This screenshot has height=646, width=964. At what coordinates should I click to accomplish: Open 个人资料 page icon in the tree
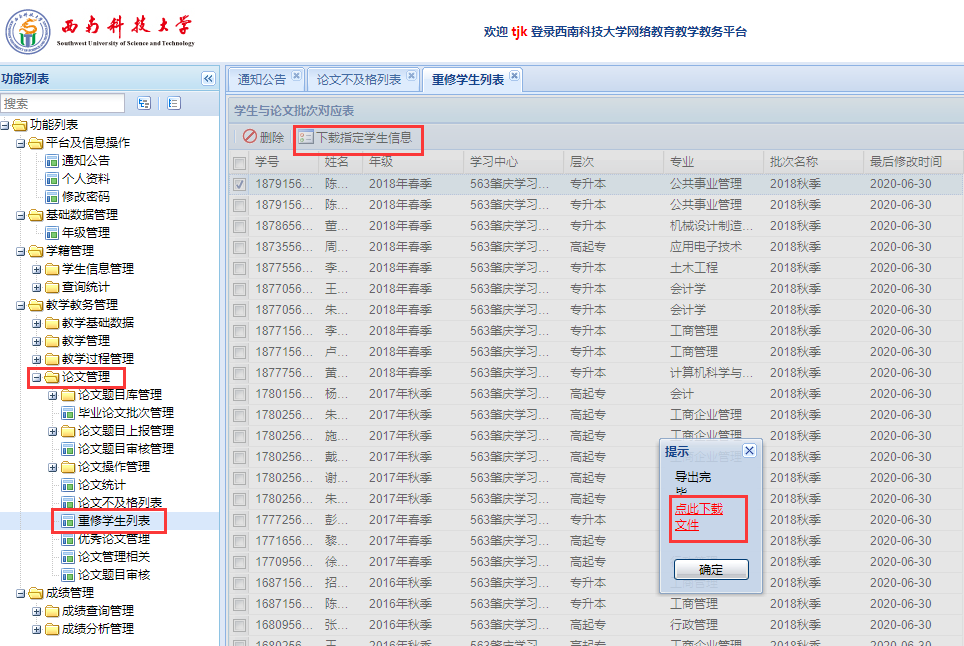53,179
